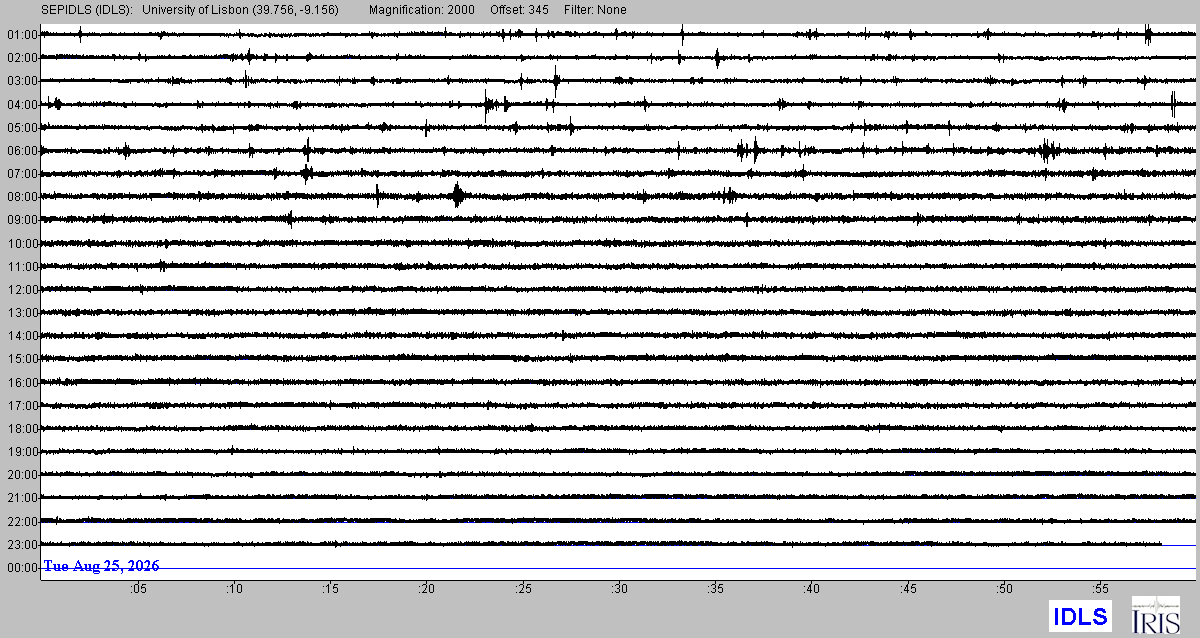Select the 01:00 hour trace label
Image resolution: width=1200 pixels, height=638 pixels.
(22, 35)
